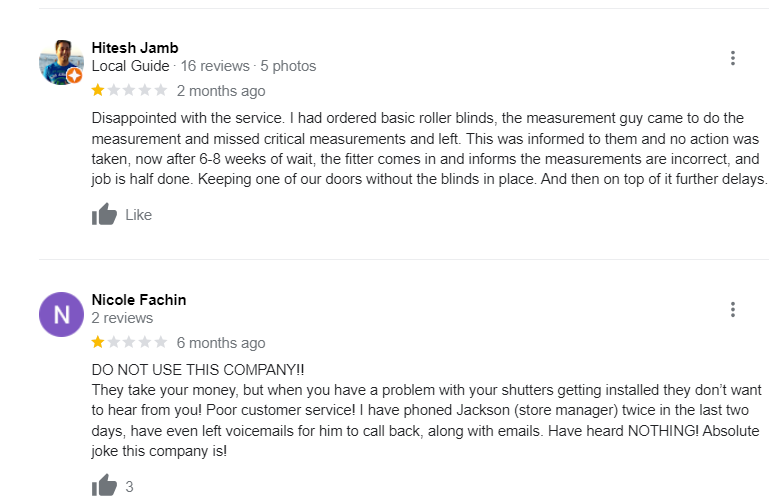Open Hitesh Jamb's profile name link
The height and width of the screenshot is (502, 782).
[x=135, y=47]
